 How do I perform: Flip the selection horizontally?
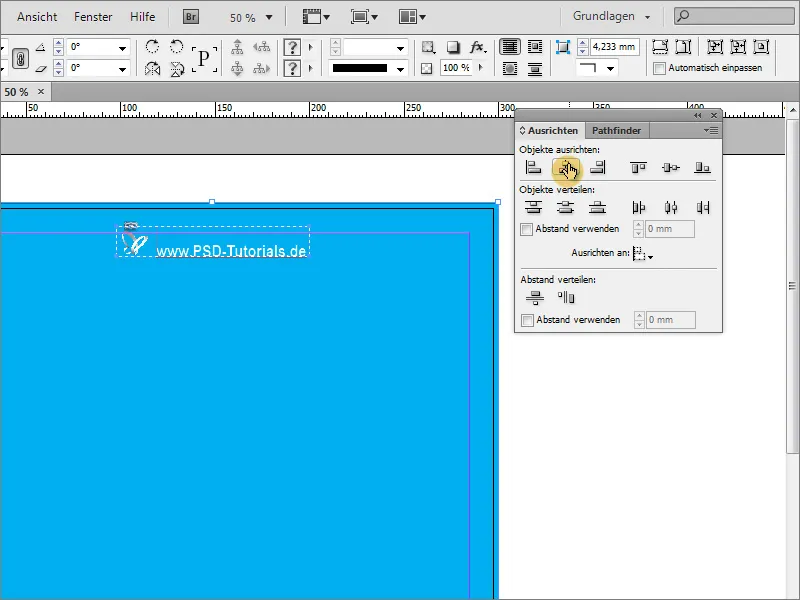pyautogui.click(x=152, y=68)
